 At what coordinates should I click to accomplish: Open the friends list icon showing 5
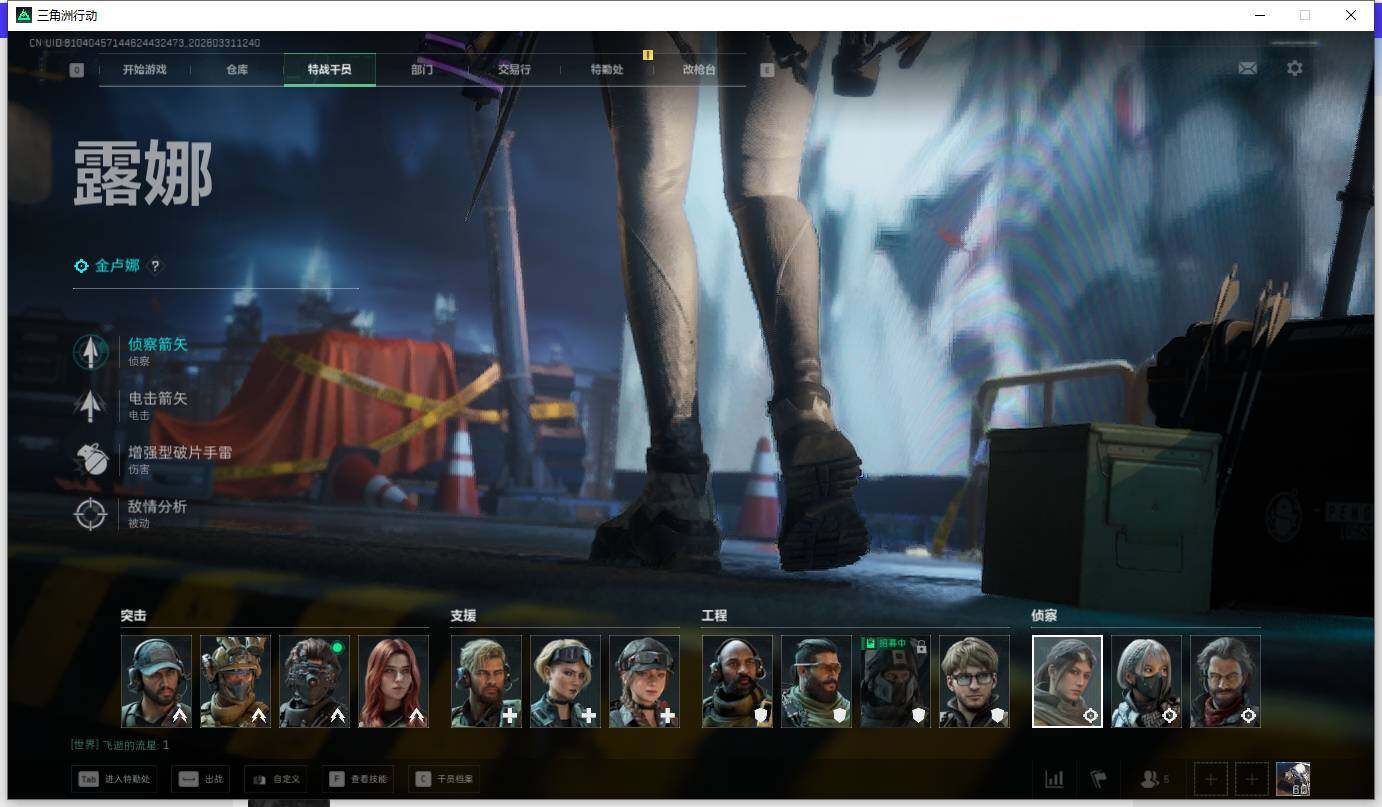(x=1155, y=779)
